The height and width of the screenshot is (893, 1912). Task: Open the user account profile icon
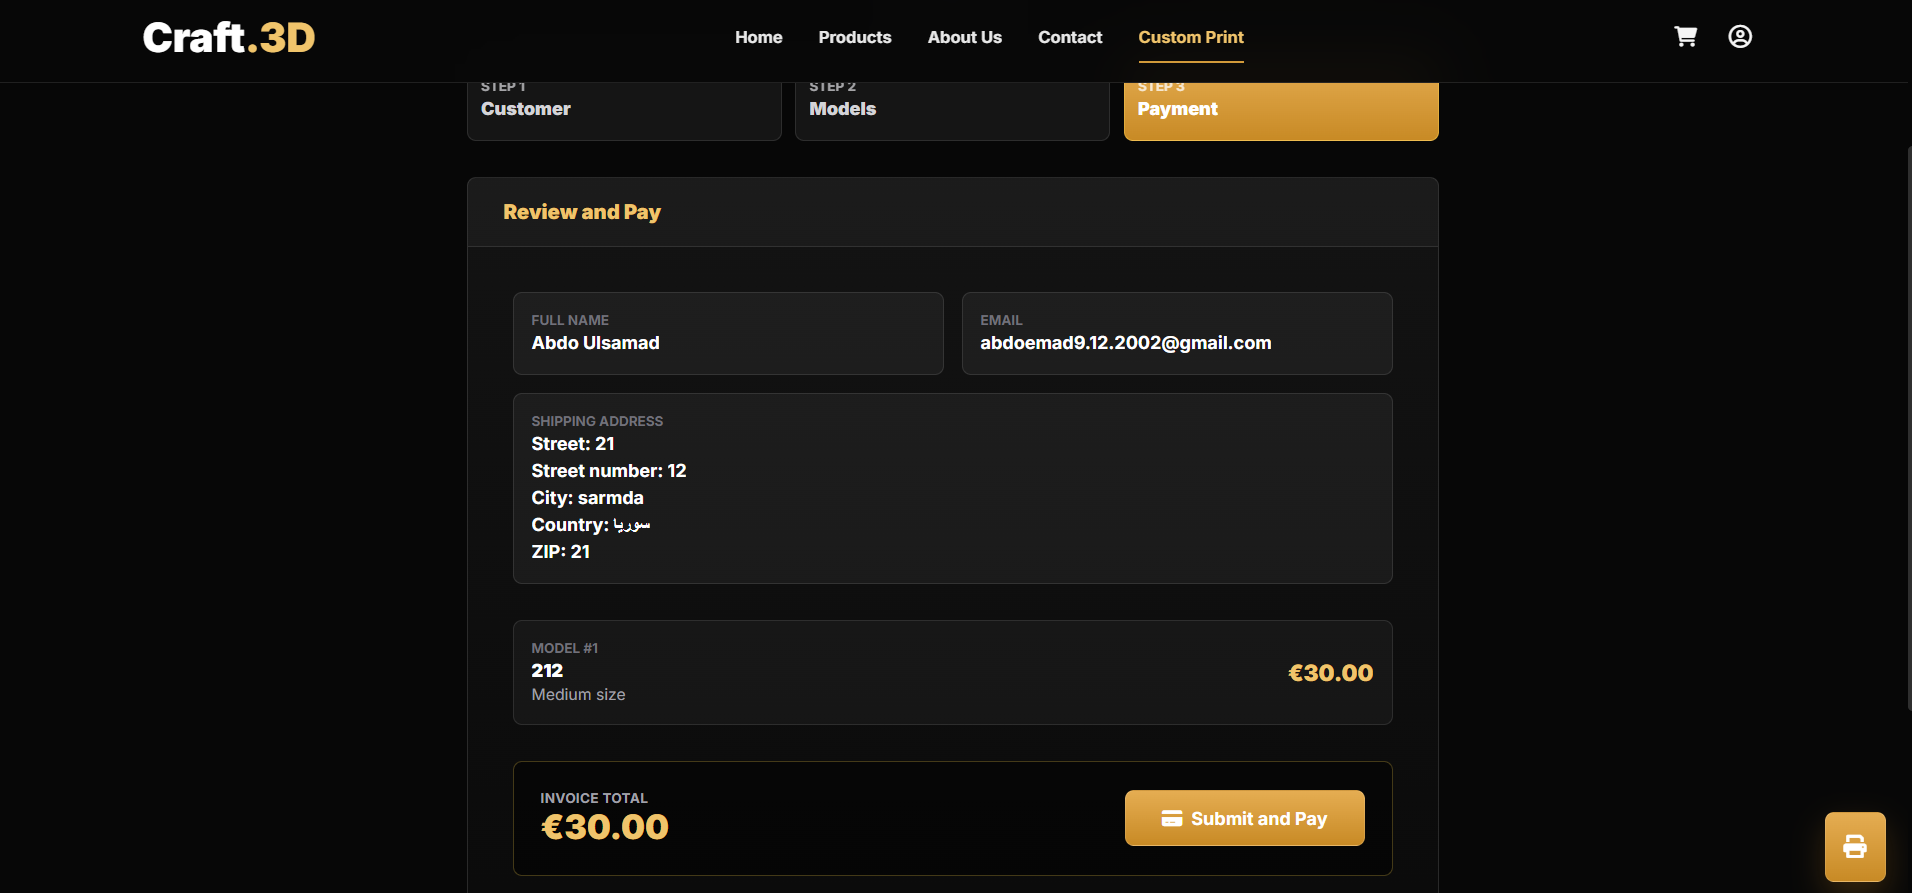(1740, 37)
